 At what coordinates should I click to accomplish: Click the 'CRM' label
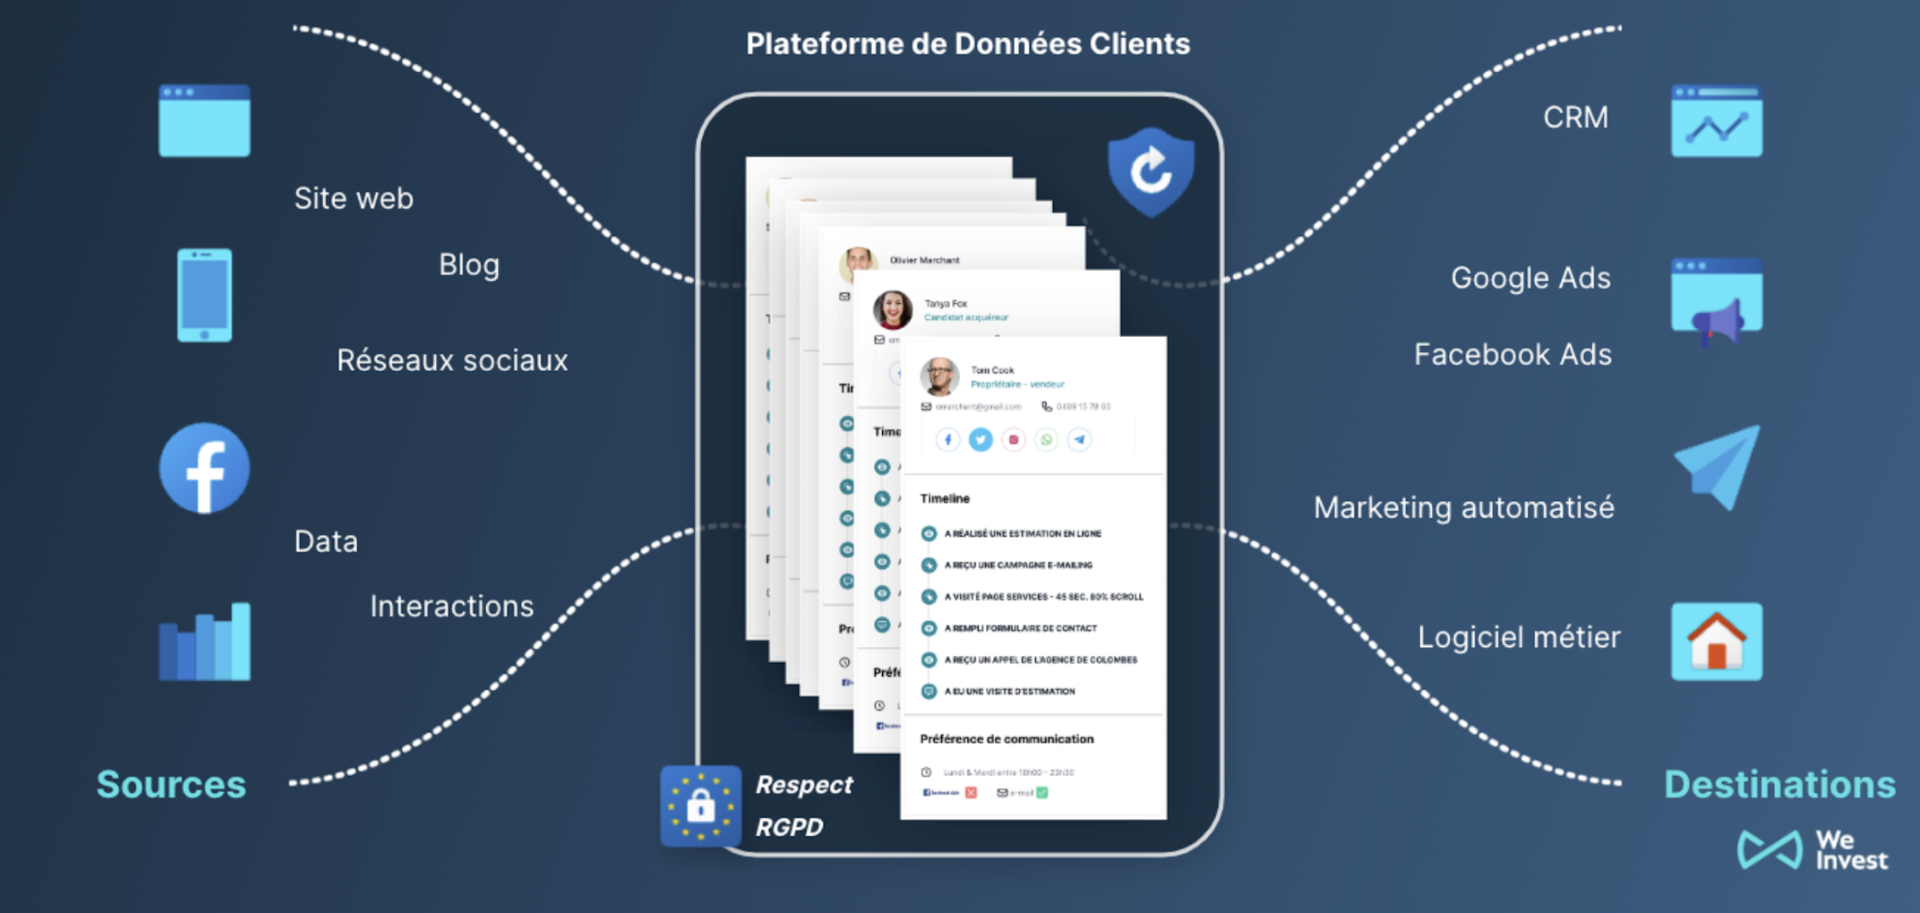click(1575, 117)
